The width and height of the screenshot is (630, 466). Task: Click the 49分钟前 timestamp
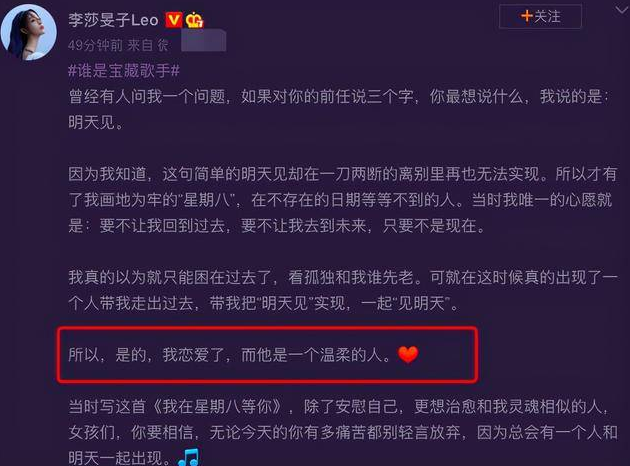point(95,45)
